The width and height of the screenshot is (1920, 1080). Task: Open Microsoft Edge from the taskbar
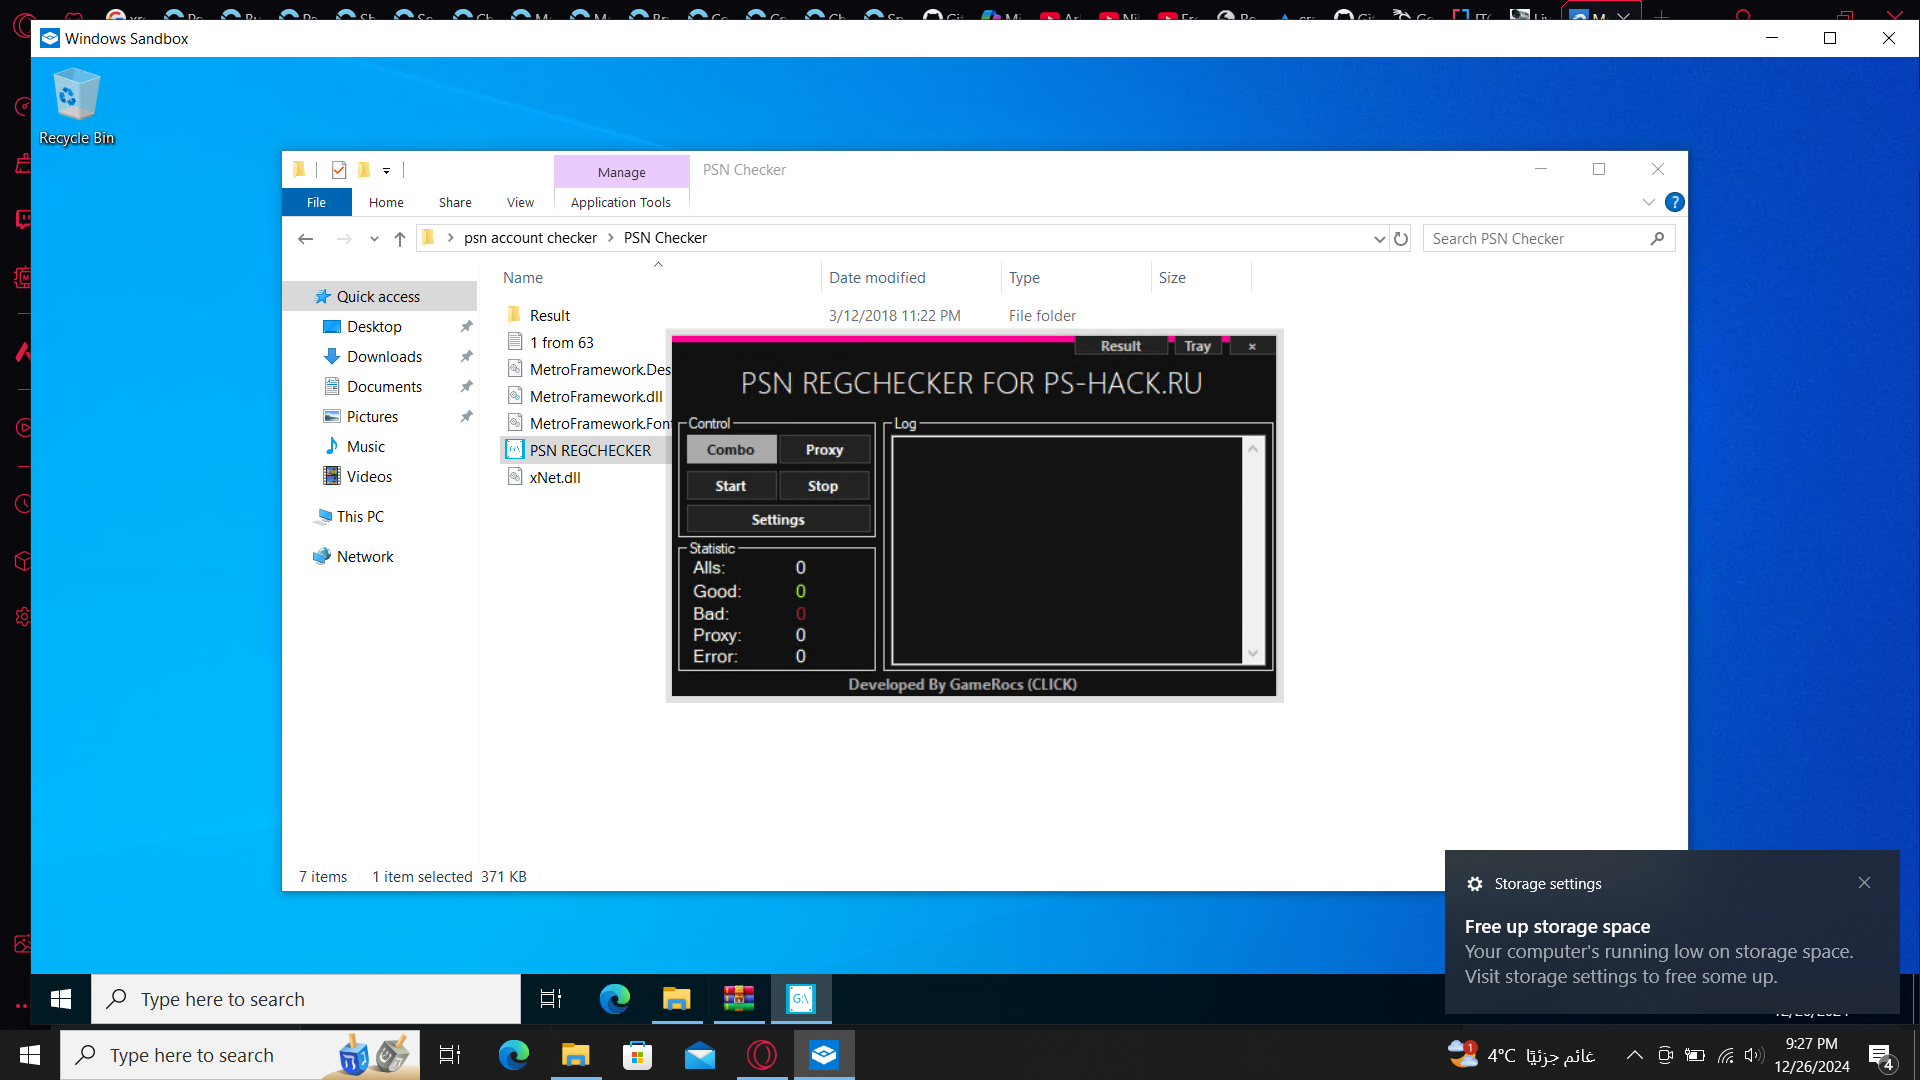(x=514, y=1055)
